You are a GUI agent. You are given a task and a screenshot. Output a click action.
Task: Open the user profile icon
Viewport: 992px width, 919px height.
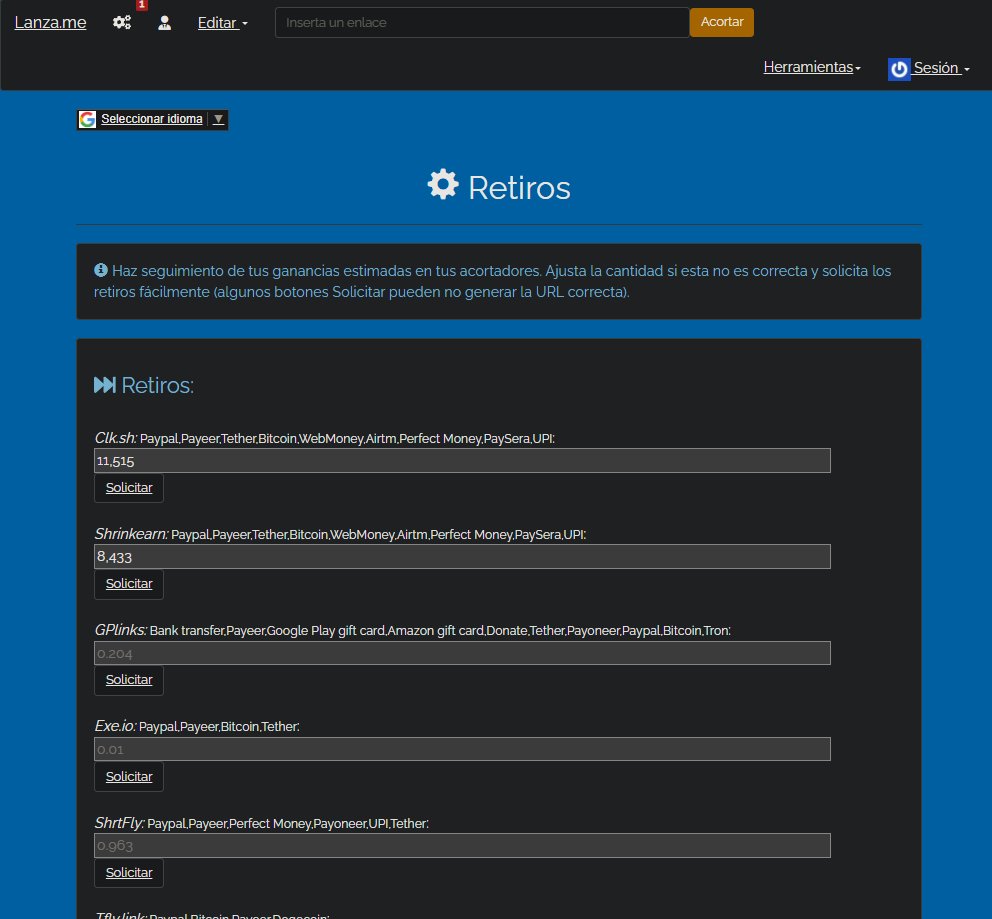pos(164,23)
